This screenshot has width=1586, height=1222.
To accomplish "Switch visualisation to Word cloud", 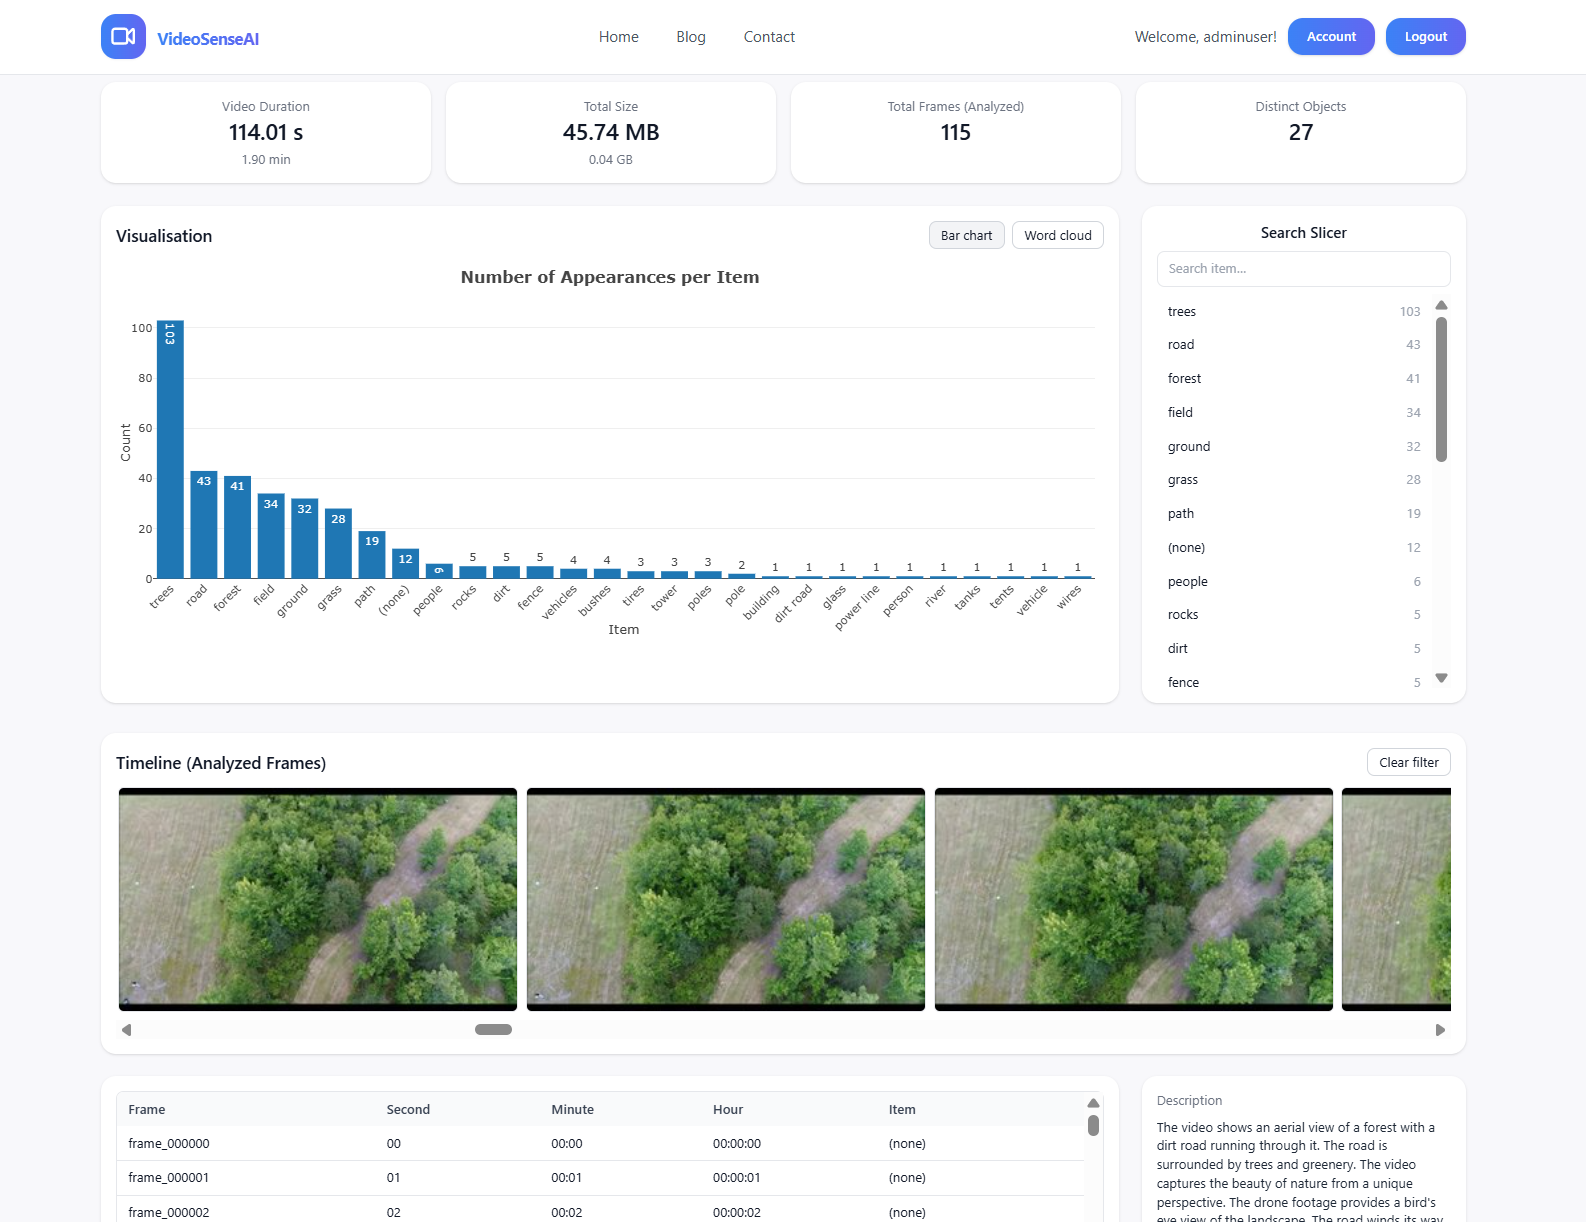I will tap(1057, 235).
